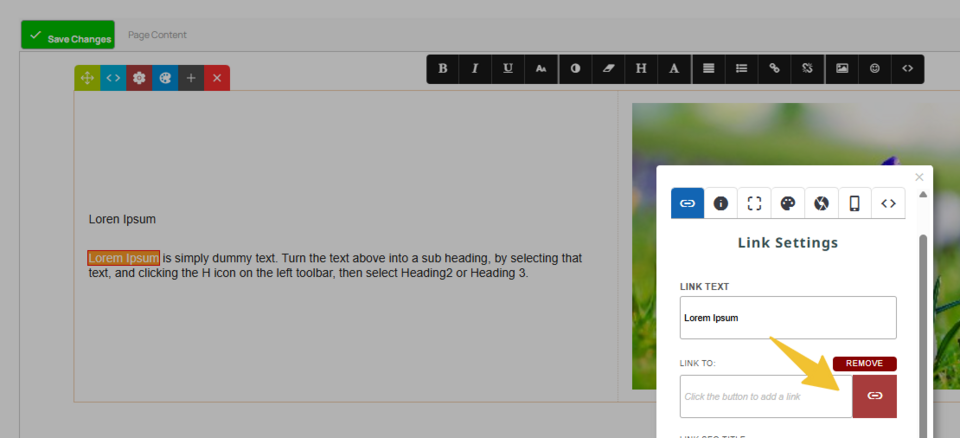Click the unlink broken chain icon
Image resolution: width=960 pixels, height=438 pixels.
807,69
